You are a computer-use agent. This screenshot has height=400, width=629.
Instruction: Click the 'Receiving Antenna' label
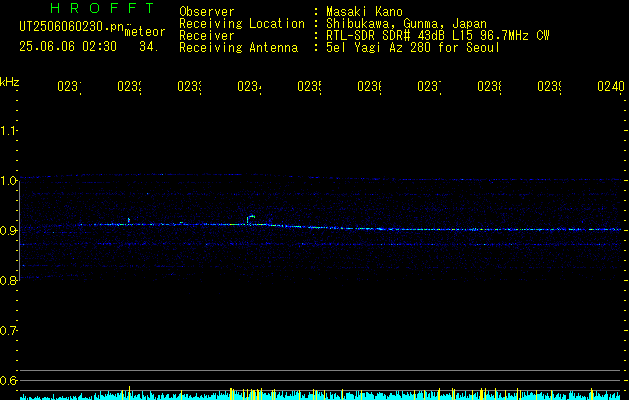click(238, 48)
